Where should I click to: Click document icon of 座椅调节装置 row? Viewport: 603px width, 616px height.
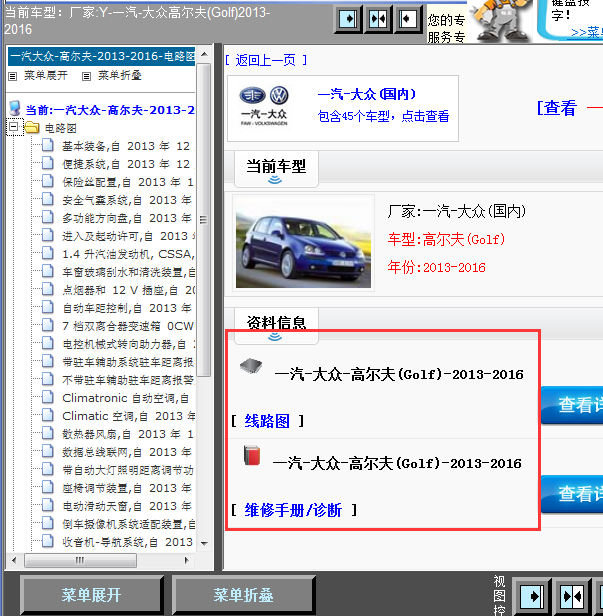tap(48, 487)
